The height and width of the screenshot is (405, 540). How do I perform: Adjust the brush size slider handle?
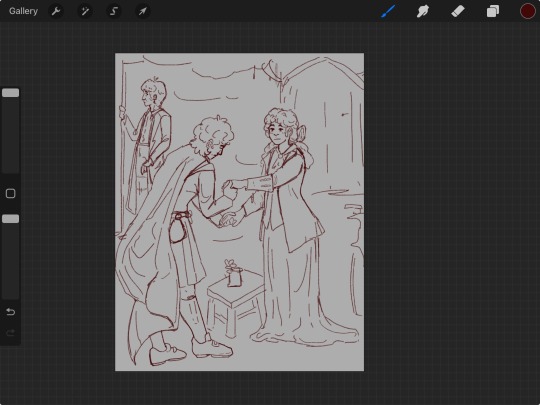click(x=11, y=93)
